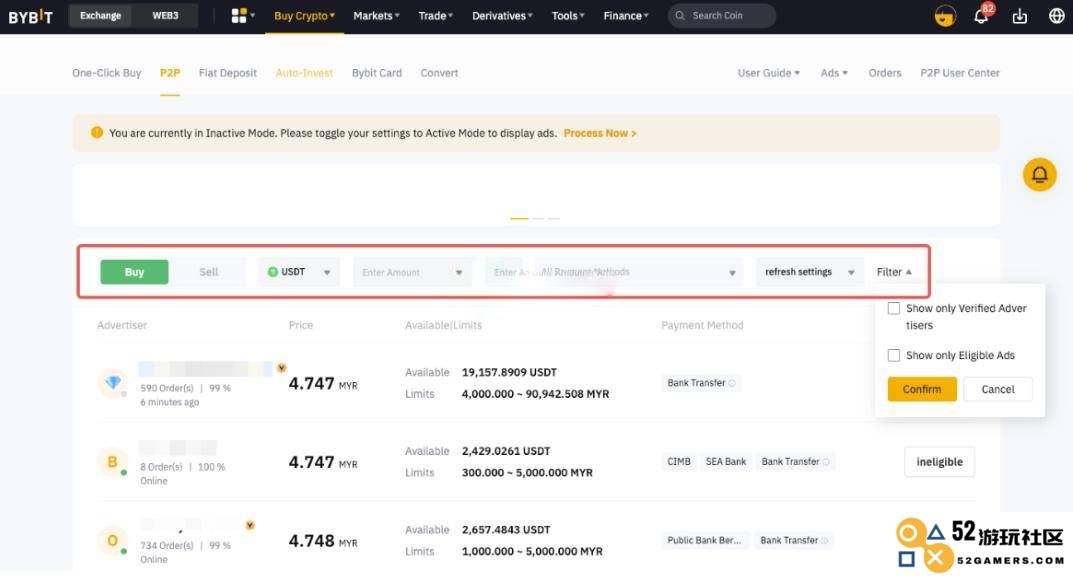
Task: Click the diamond avatar of first advertiser
Action: click(113, 382)
